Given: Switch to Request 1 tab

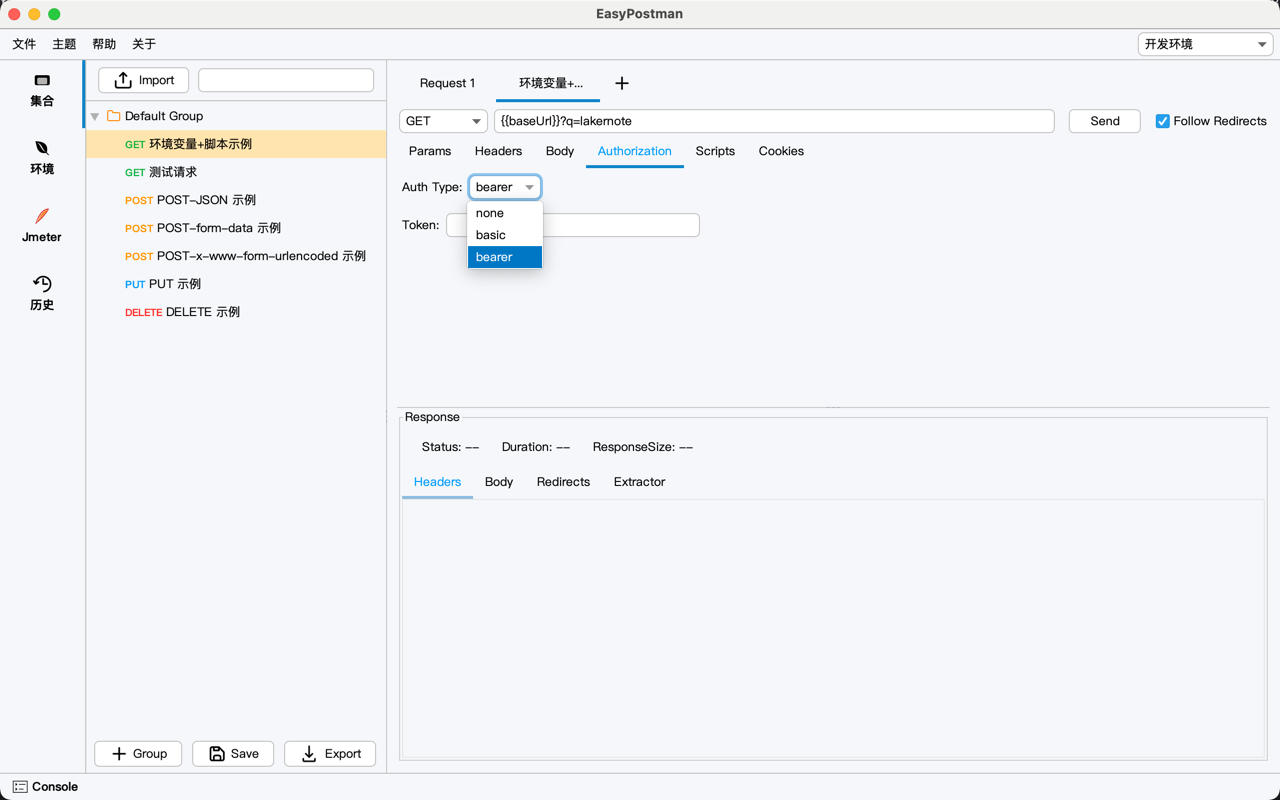Looking at the screenshot, I should coord(447,83).
